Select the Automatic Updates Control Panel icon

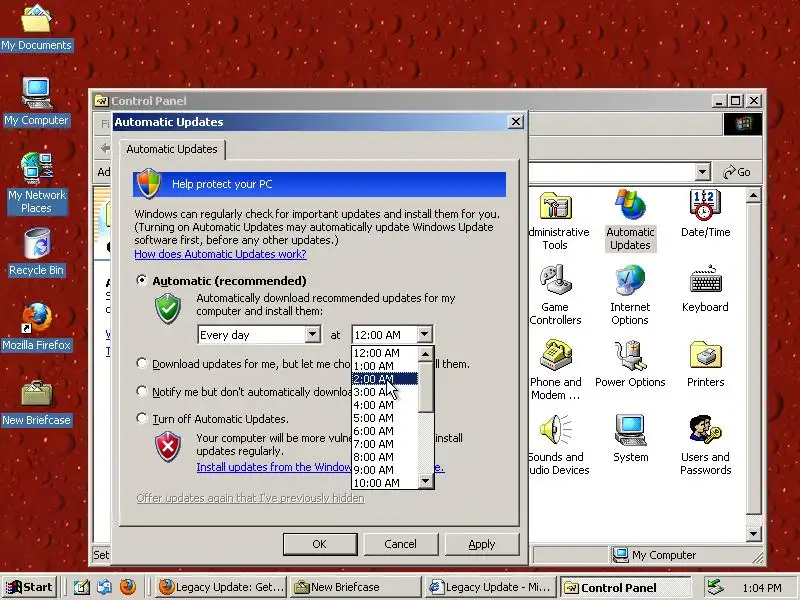630,220
